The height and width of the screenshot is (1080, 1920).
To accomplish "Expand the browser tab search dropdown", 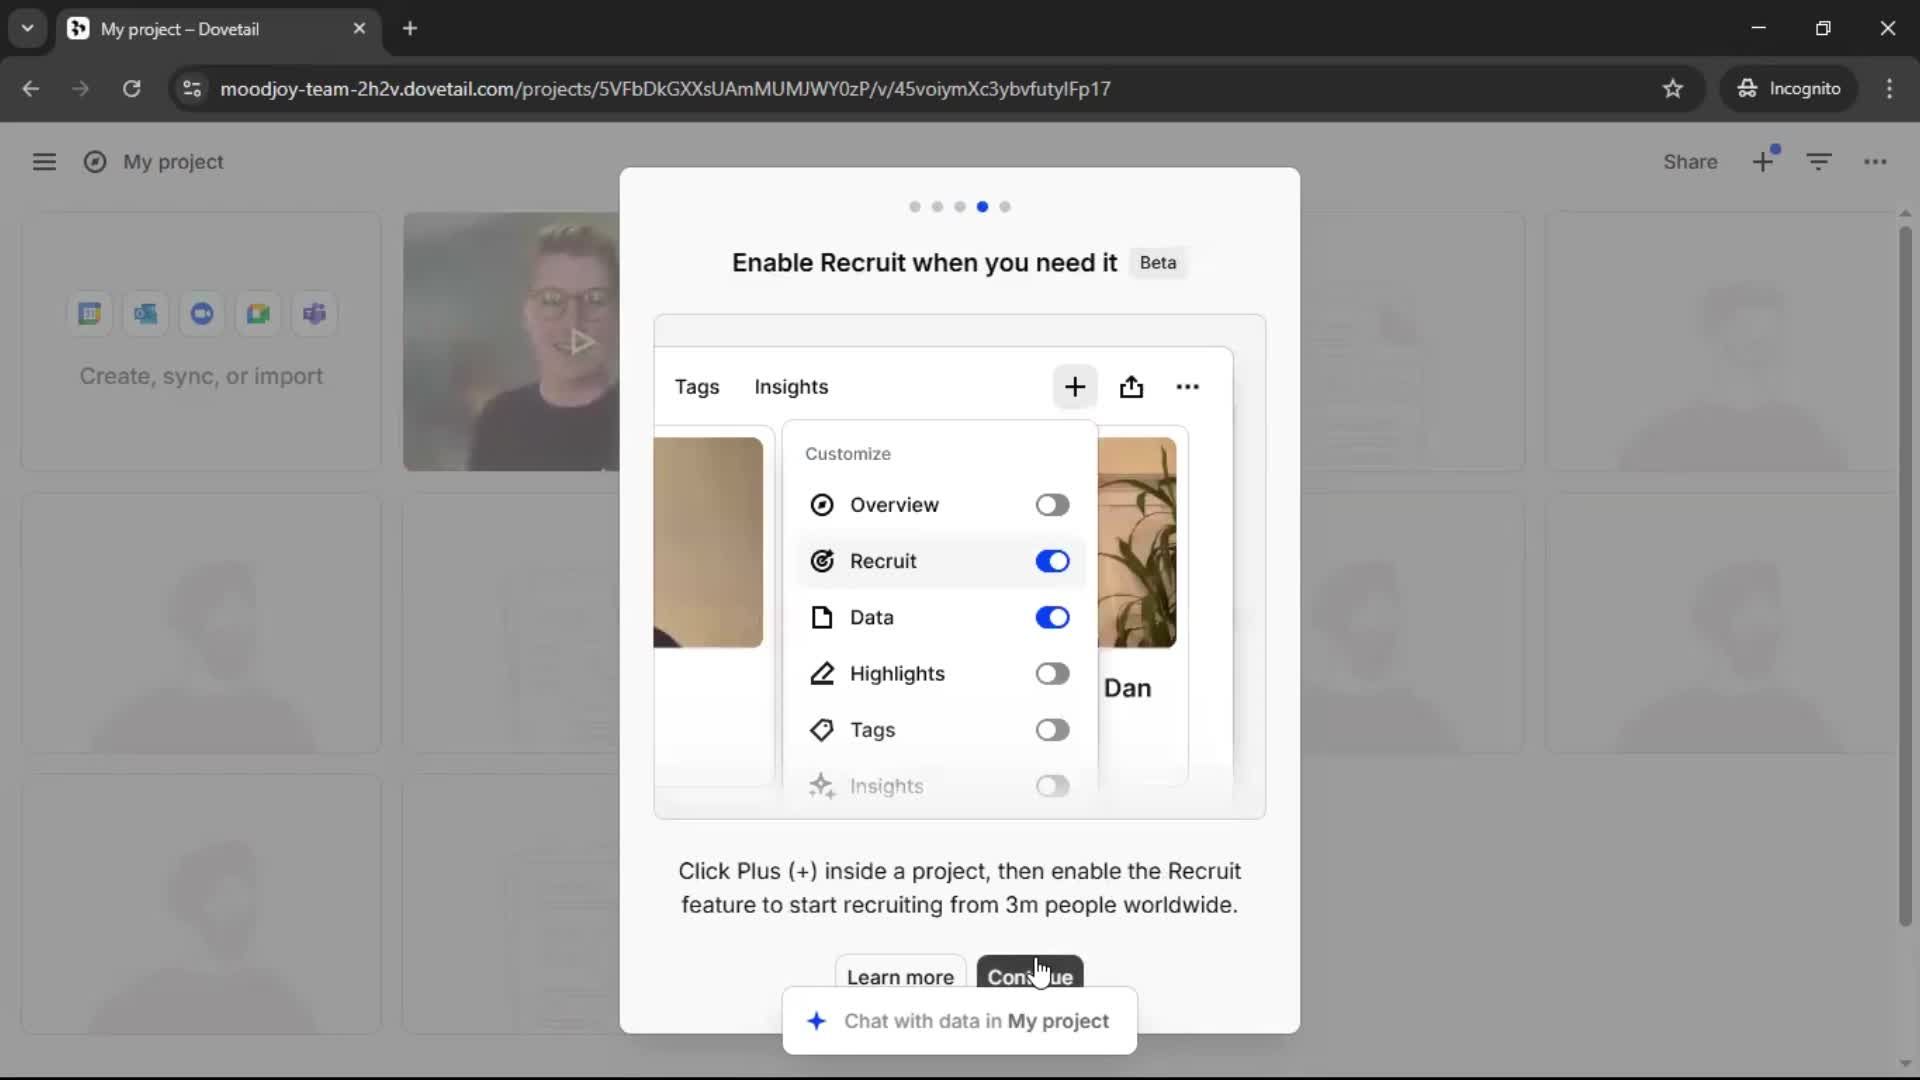I will [x=27, y=29].
